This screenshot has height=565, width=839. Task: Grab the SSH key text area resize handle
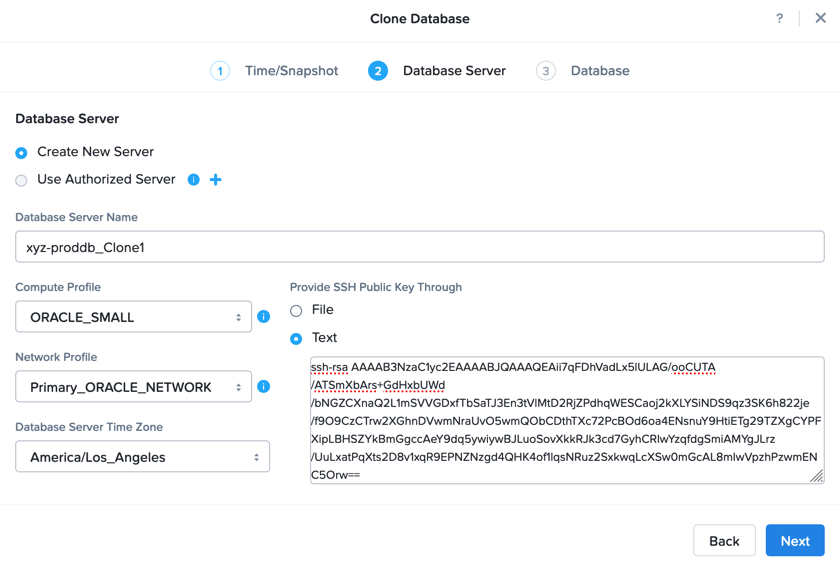coord(817,476)
